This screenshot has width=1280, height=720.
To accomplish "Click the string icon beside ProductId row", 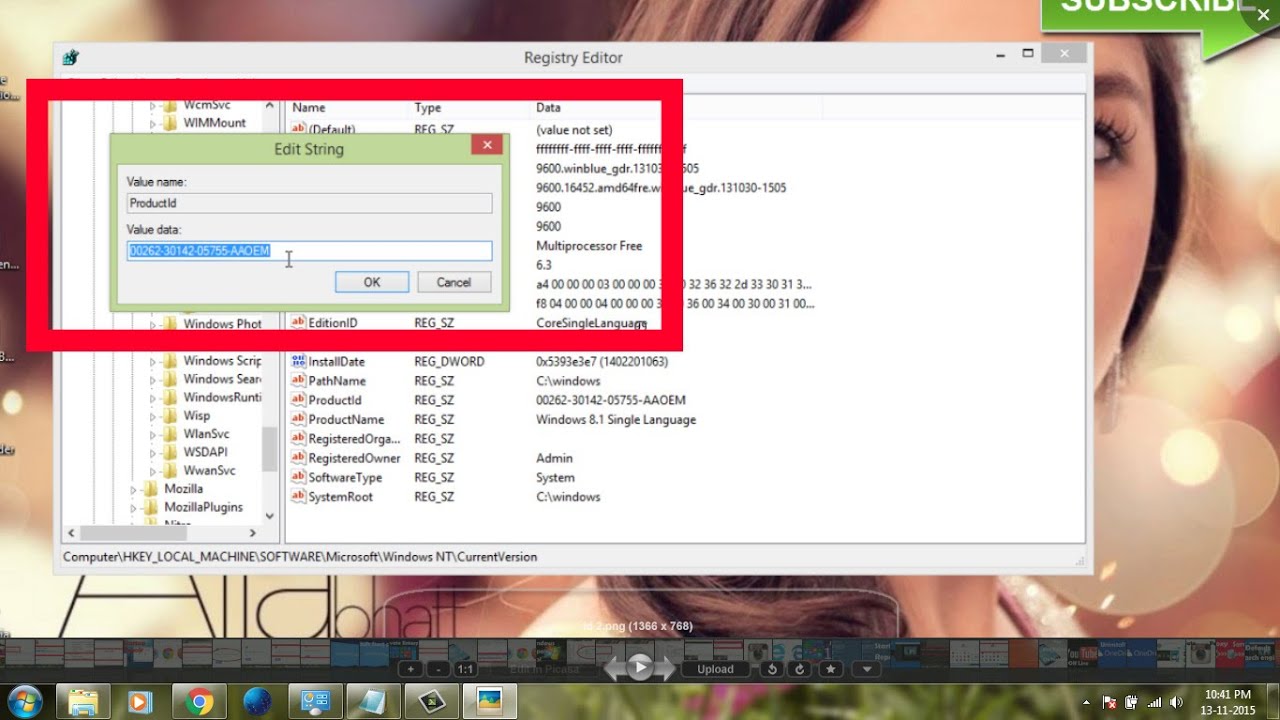I will (298, 400).
